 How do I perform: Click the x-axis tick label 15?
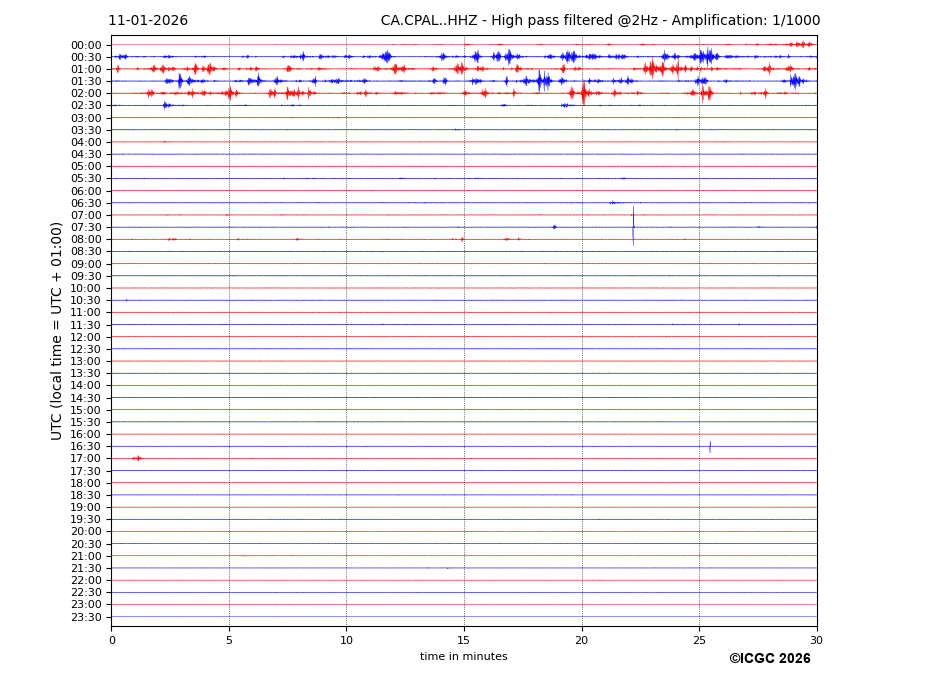point(464,640)
